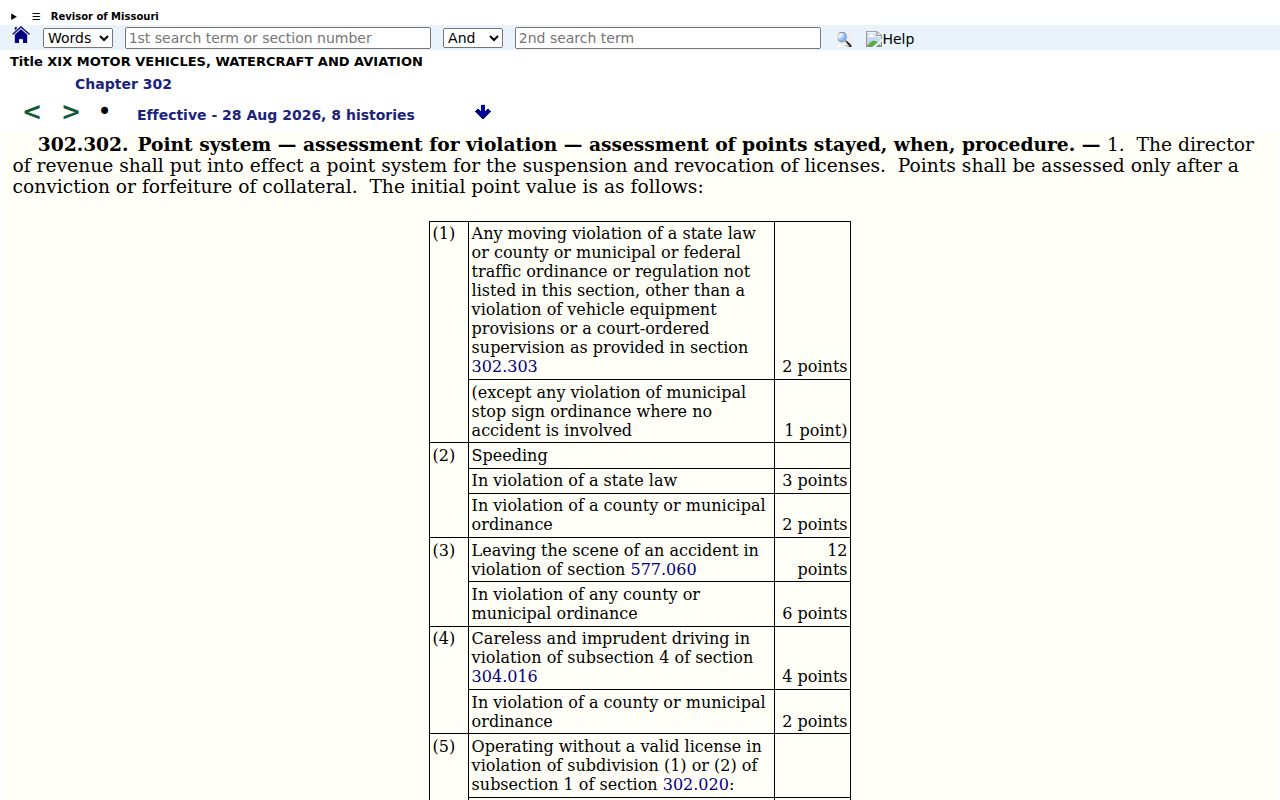This screenshot has width=1280, height=800.
Task: Click the magnifier search icon
Action: 844,39
